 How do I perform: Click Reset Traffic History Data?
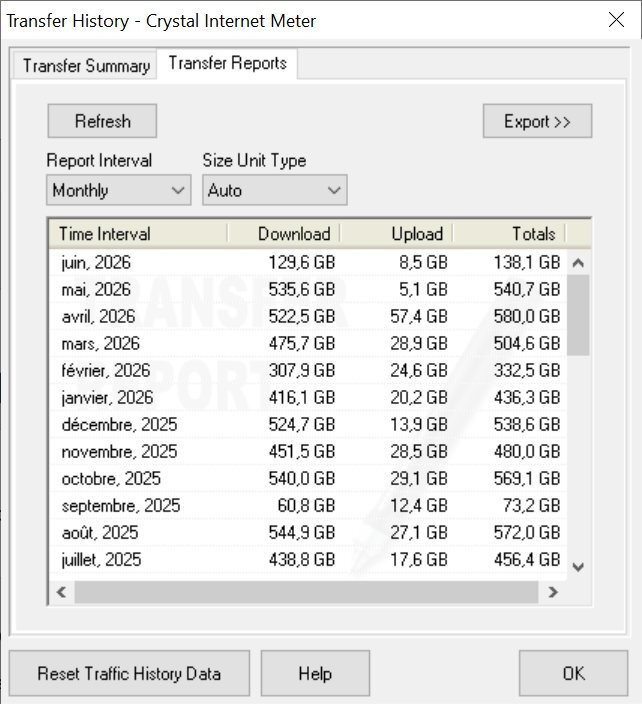(x=129, y=673)
